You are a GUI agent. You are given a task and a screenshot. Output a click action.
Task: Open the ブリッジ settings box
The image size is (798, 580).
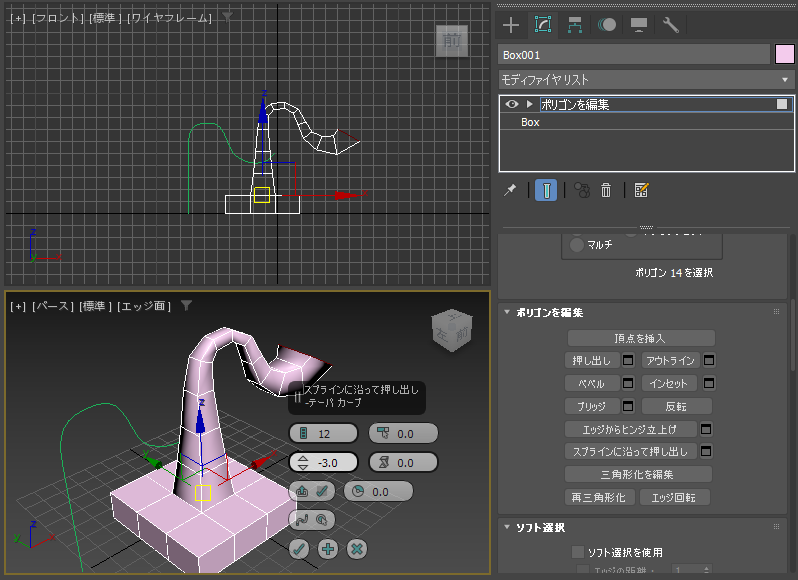[628, 406]
